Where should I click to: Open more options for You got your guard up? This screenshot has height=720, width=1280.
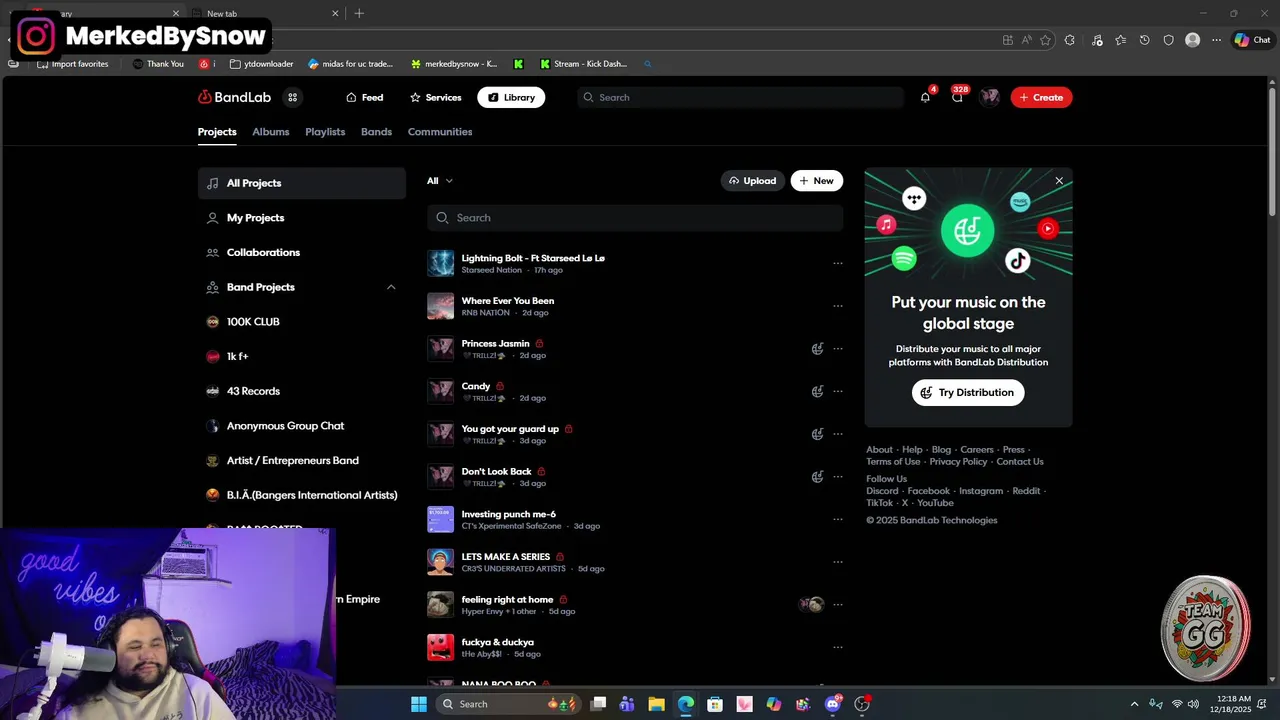(838, 434)
